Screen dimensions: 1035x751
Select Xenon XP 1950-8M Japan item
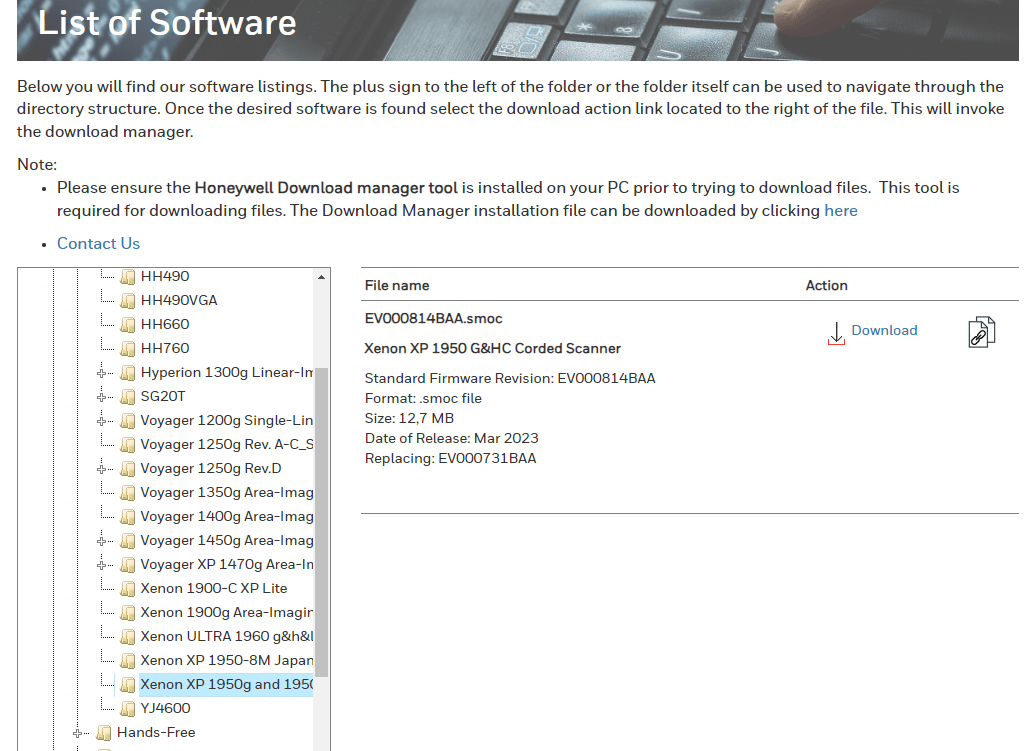coord(226,660)
